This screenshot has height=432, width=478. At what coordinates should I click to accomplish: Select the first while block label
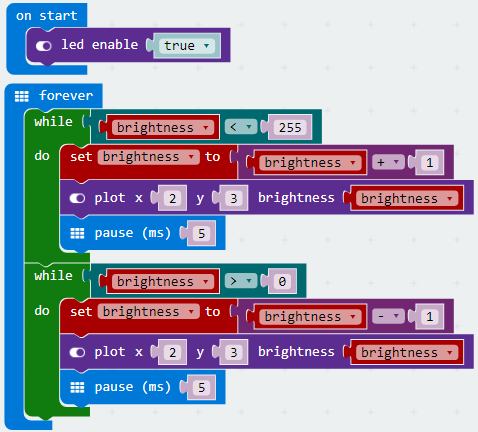pos(53,122)
